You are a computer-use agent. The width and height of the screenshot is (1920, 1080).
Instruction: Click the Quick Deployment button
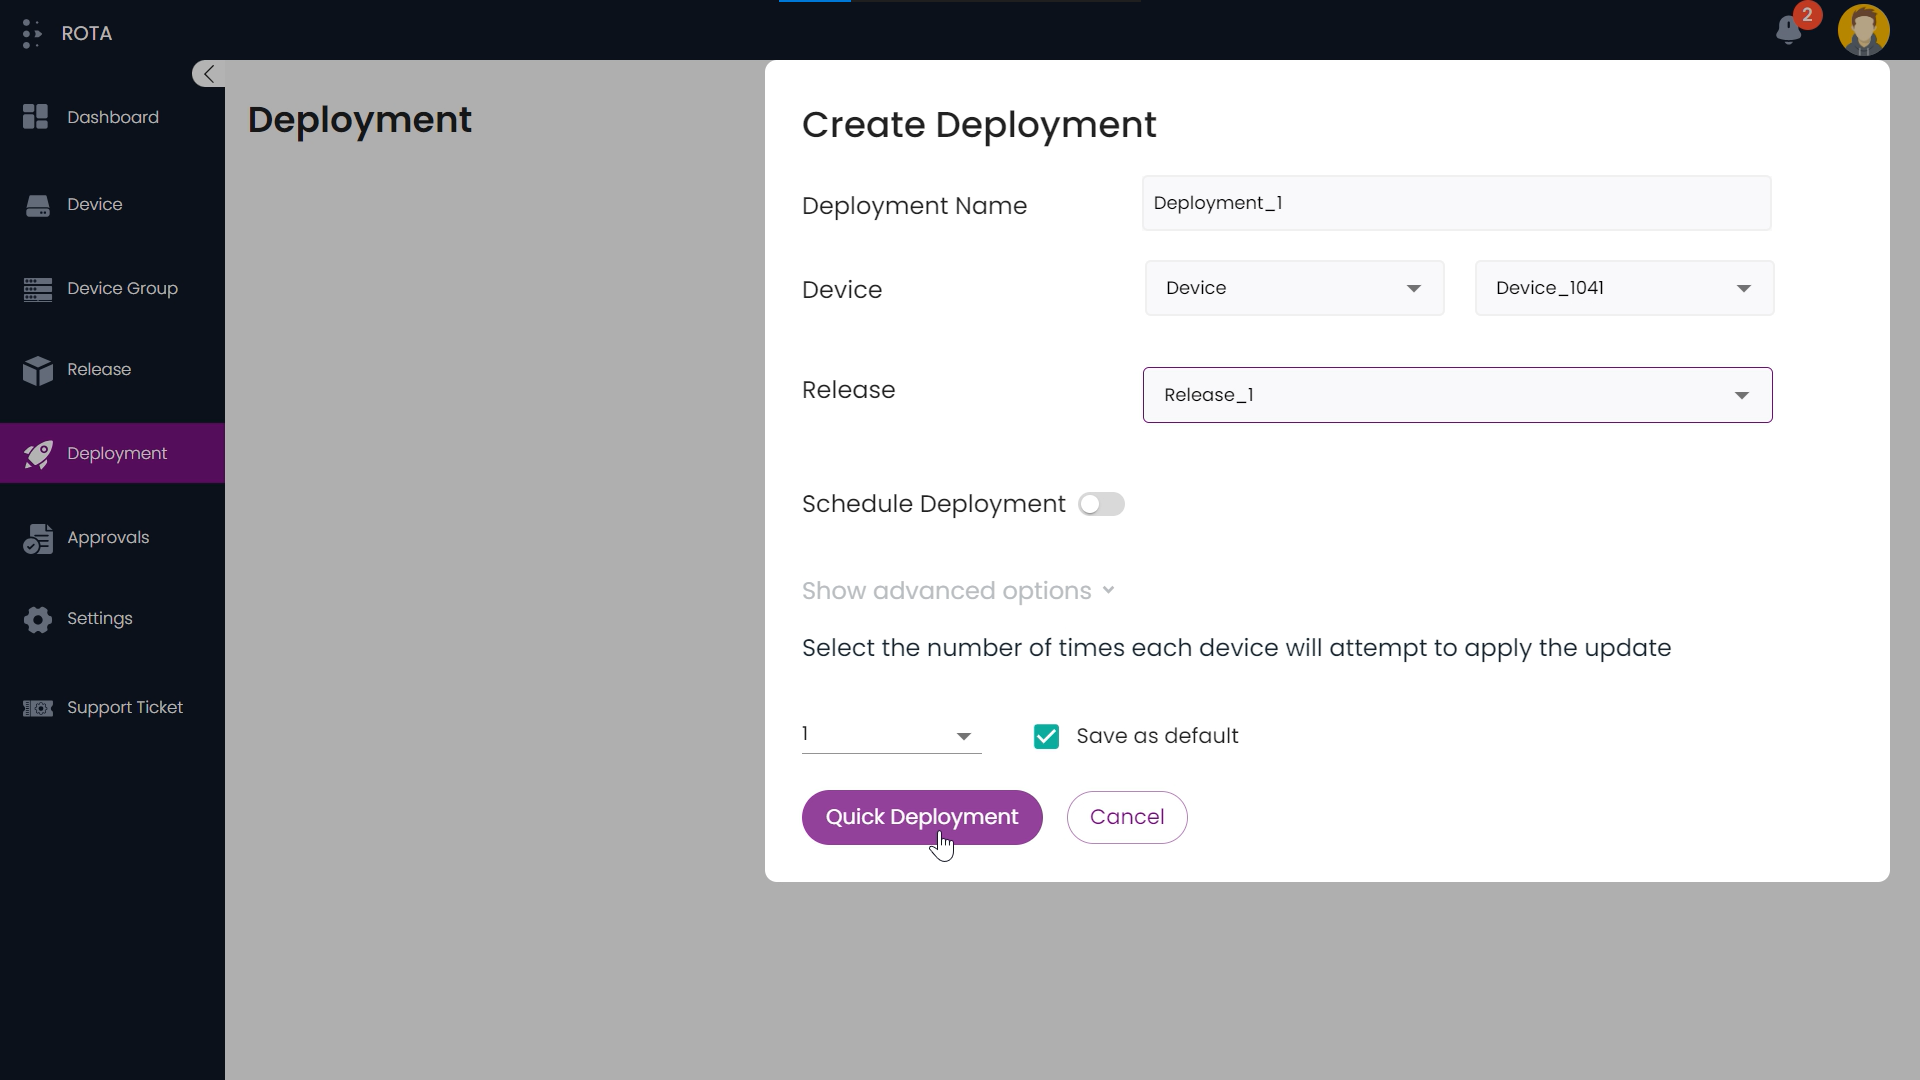point(922,817)
